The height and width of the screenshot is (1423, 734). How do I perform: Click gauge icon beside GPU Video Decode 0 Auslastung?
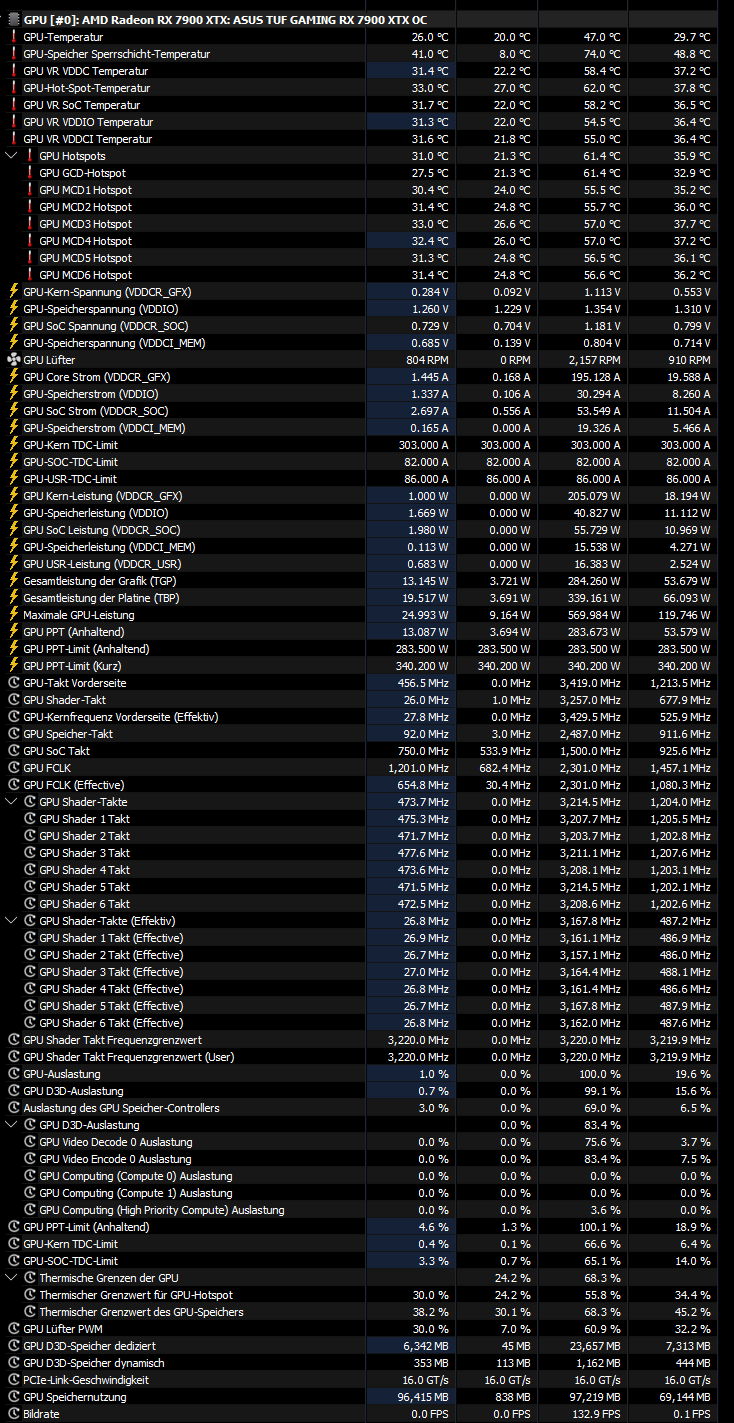coord(29,1142)
